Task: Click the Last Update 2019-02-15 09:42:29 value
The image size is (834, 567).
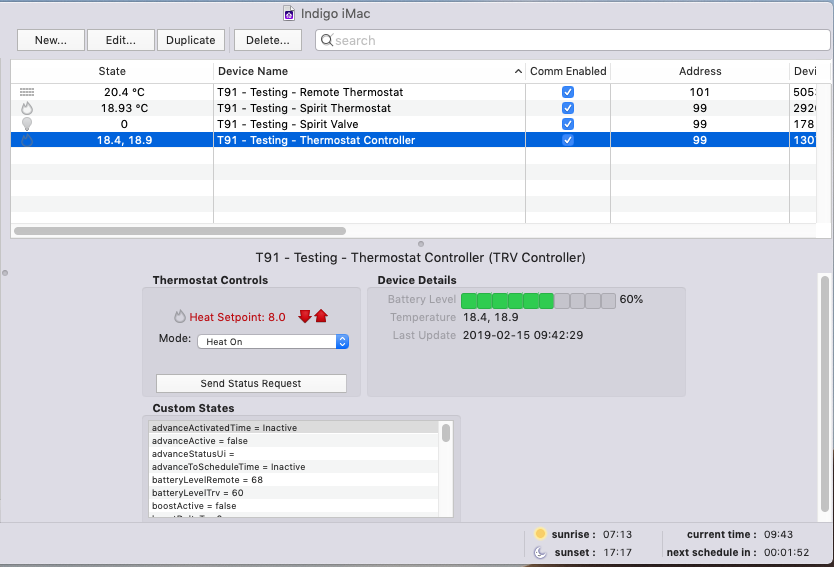Action: [523, 335]
